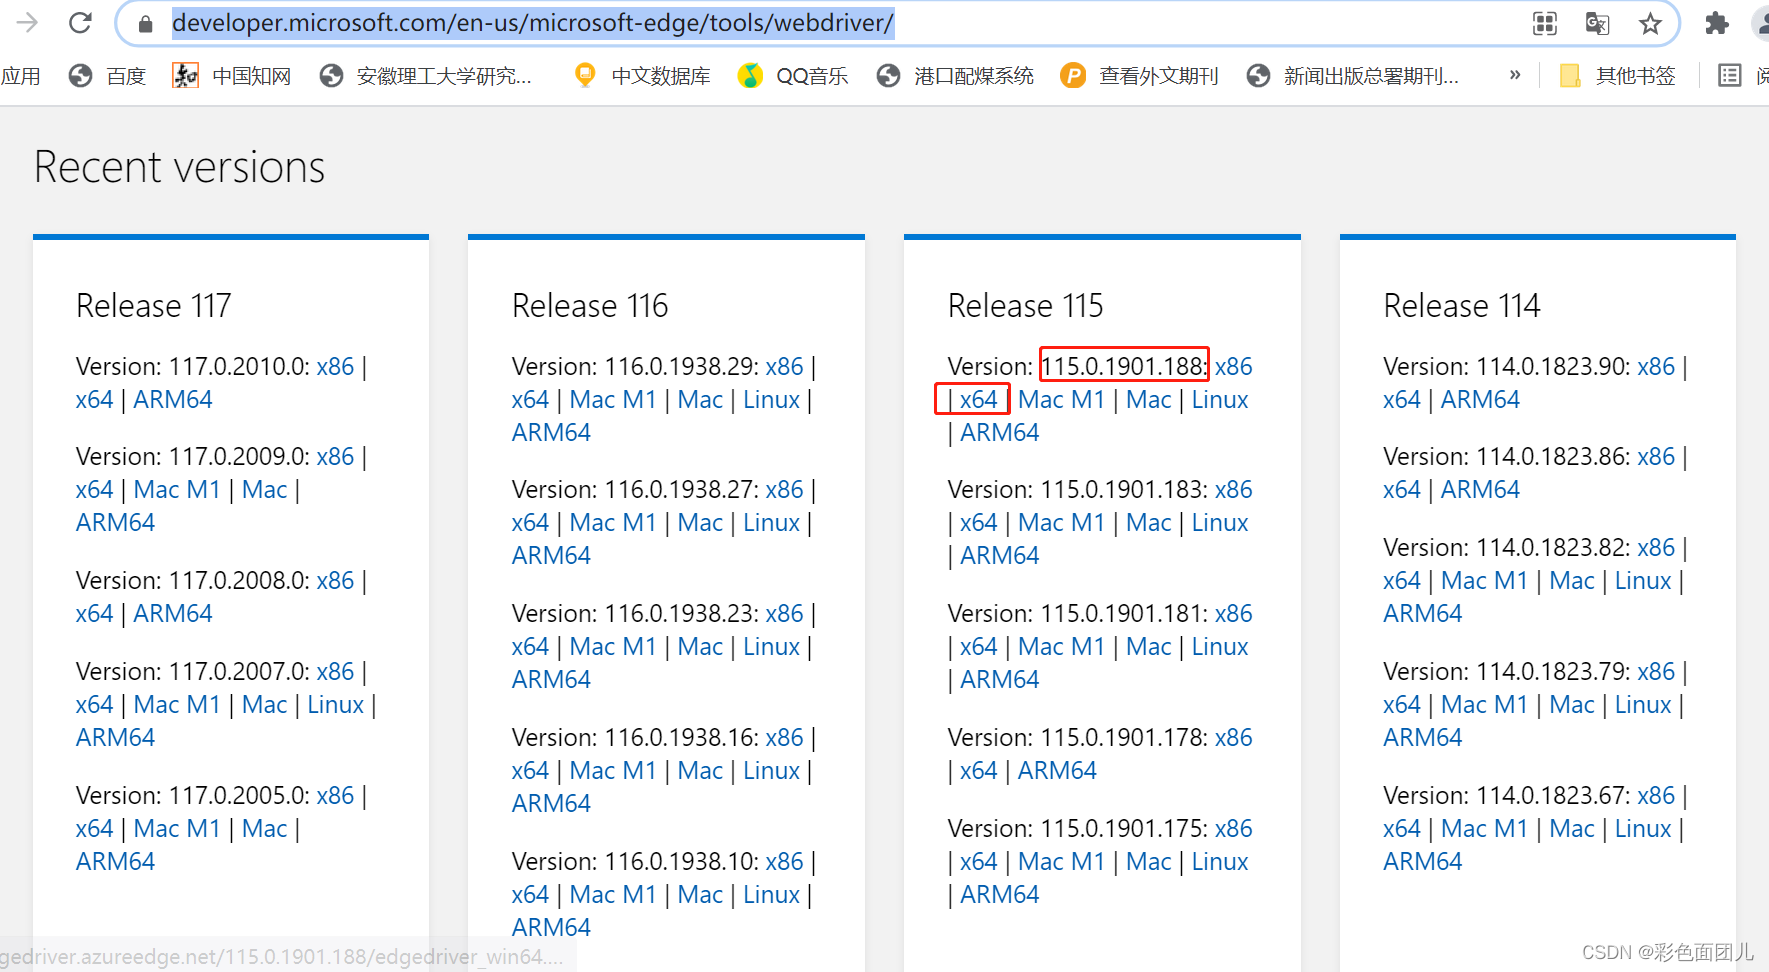This screenshot has height=972, width=1769.
Task: Download ARM64 driver for version 117.0.2010.0
Action: [173, 400]
